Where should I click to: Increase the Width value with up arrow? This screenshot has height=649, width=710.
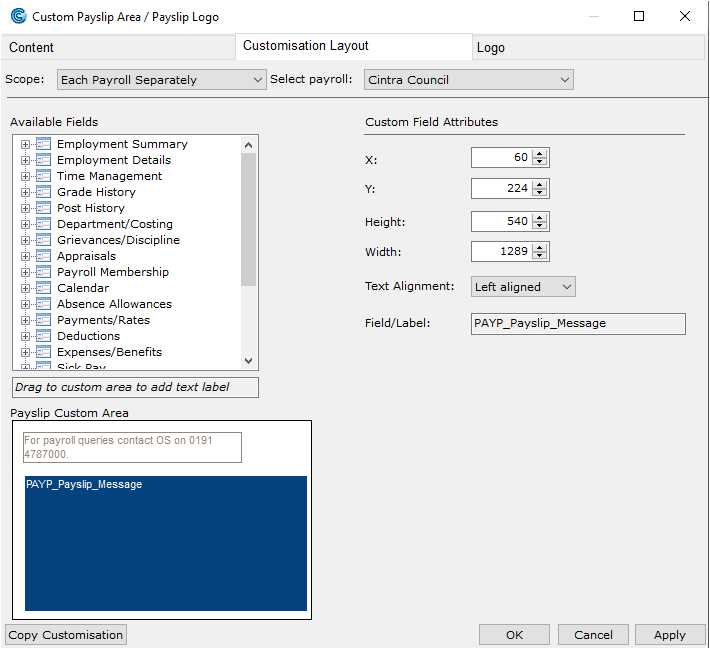pyautogui.click(x=541, y=247)
